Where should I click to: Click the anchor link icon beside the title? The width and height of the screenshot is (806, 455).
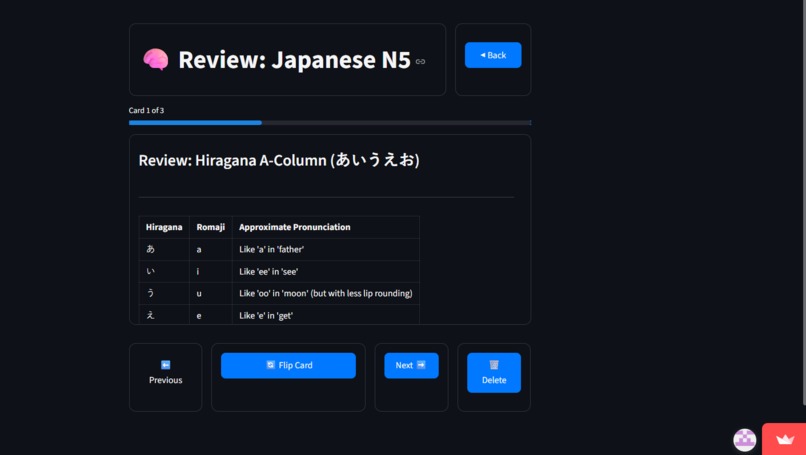click(x=420, y=62)
